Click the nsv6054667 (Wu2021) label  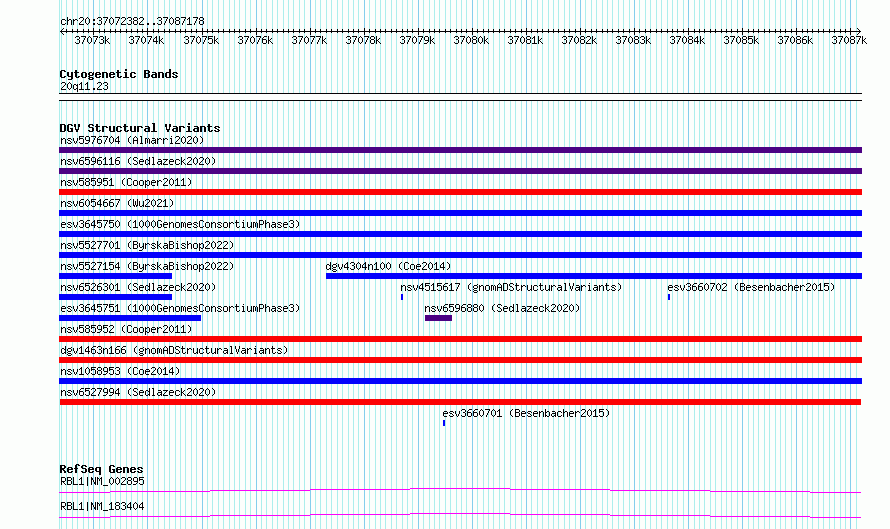pos(117,203)
